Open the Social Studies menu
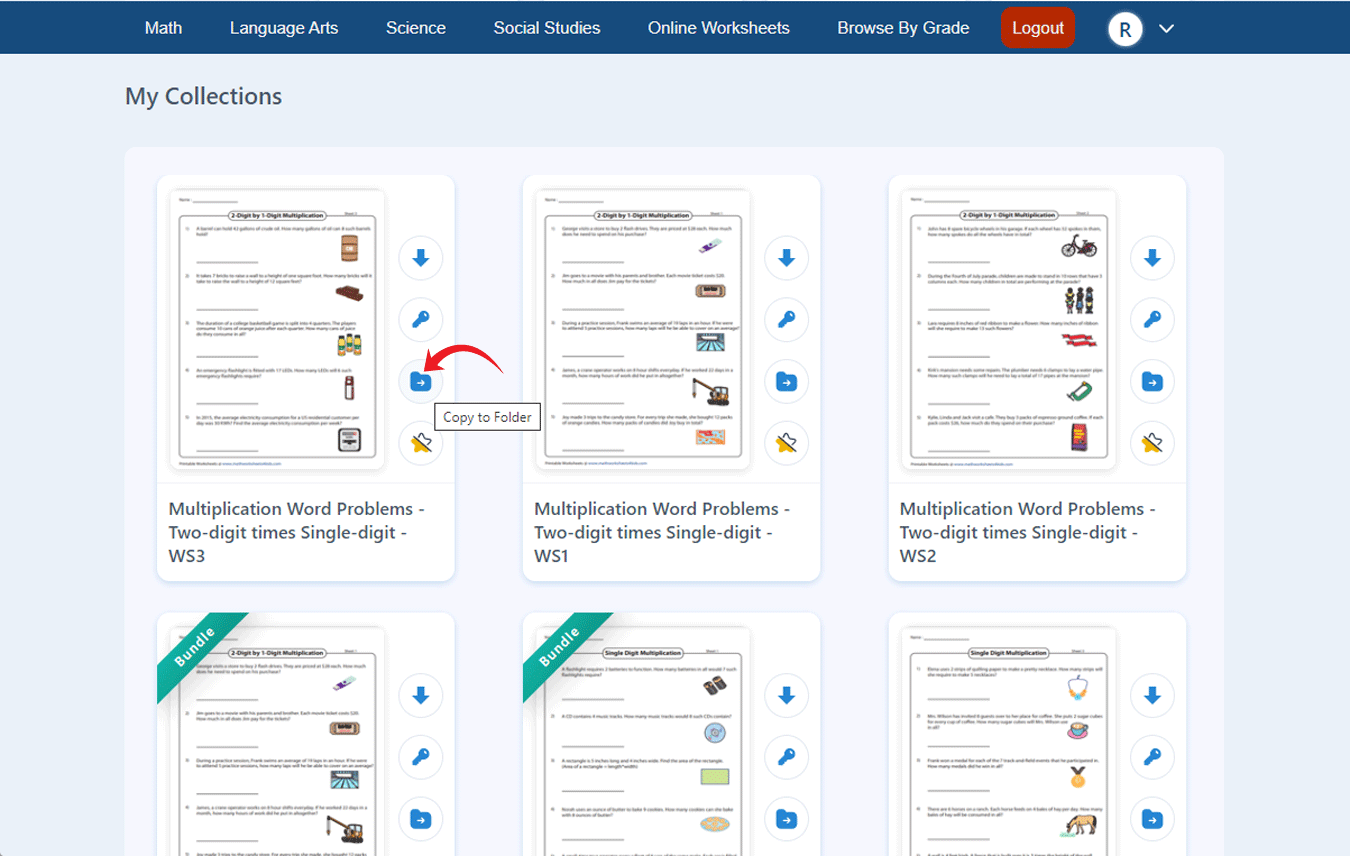1350x856 pixels. (547, 28)
